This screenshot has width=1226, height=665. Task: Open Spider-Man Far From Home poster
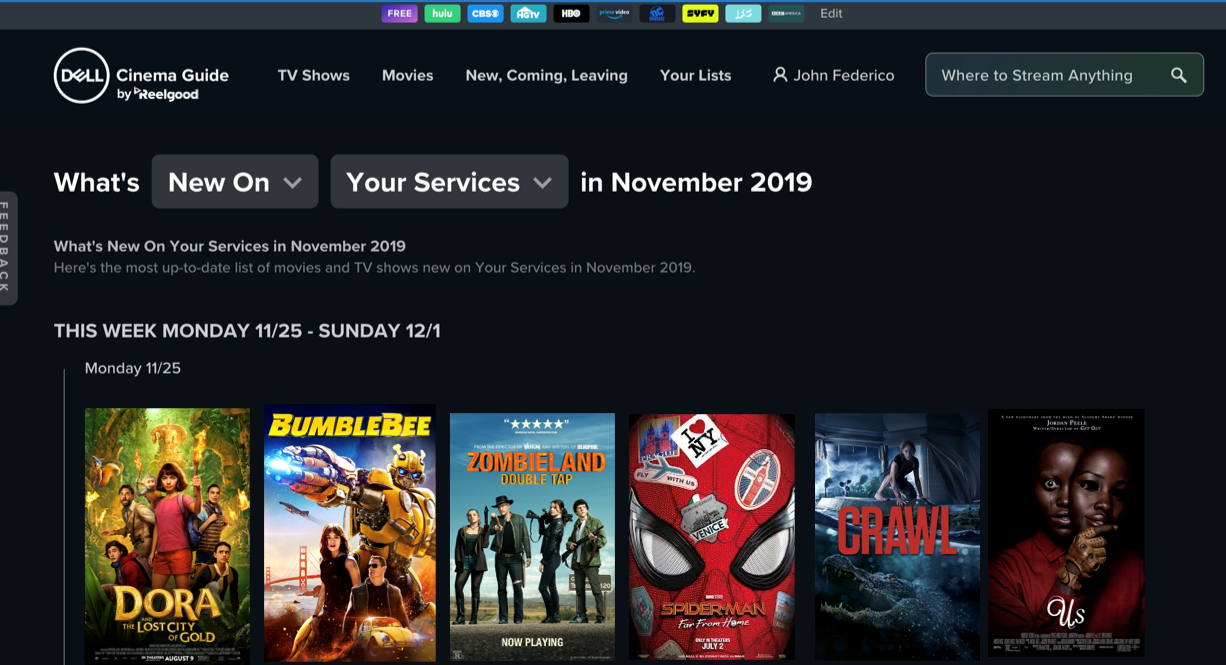click(712, 537)
